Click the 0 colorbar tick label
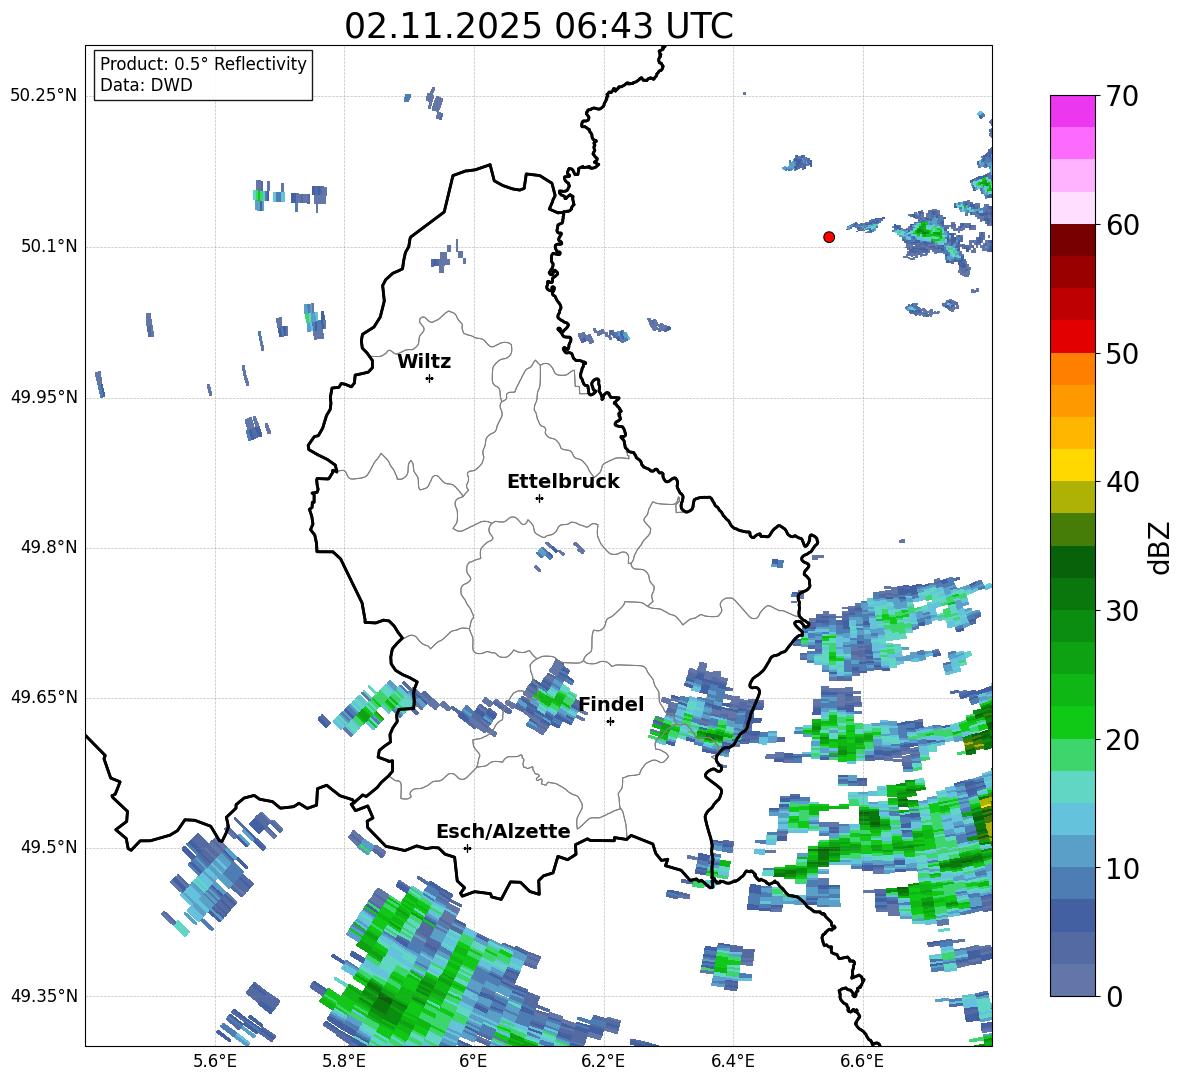The width and height of the screenshot is (1184, 1081). coord(1114,996)
